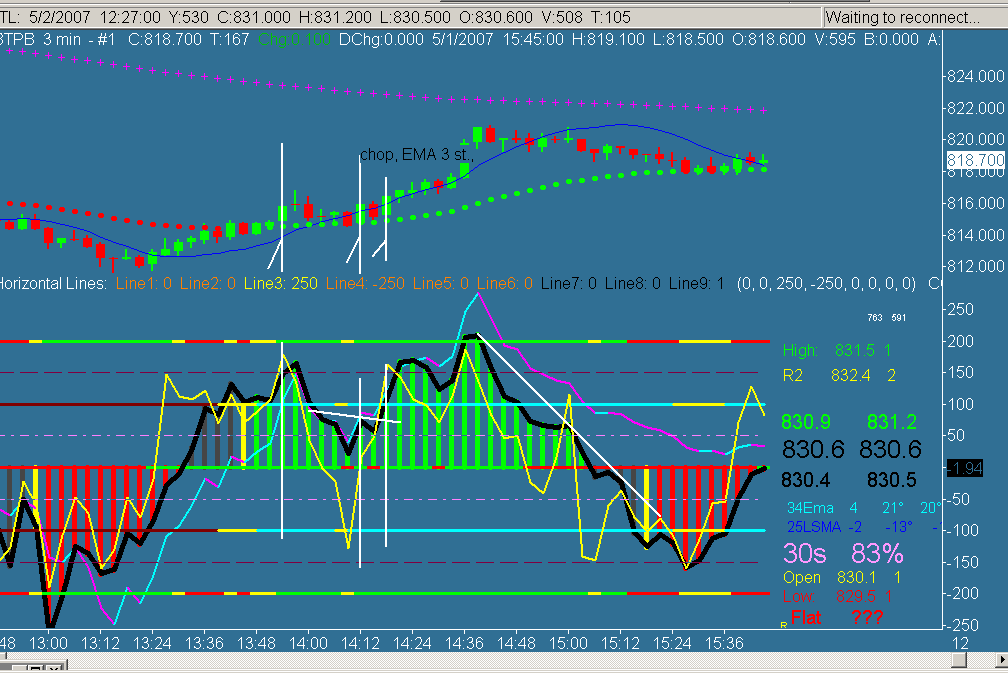Screen dimensions: 1008x673
Task: Click the Line3: 250 label
Action: 280,283
